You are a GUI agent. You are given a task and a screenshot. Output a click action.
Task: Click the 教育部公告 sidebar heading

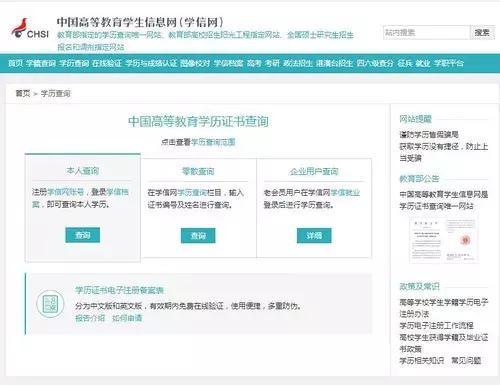[419, 179]
